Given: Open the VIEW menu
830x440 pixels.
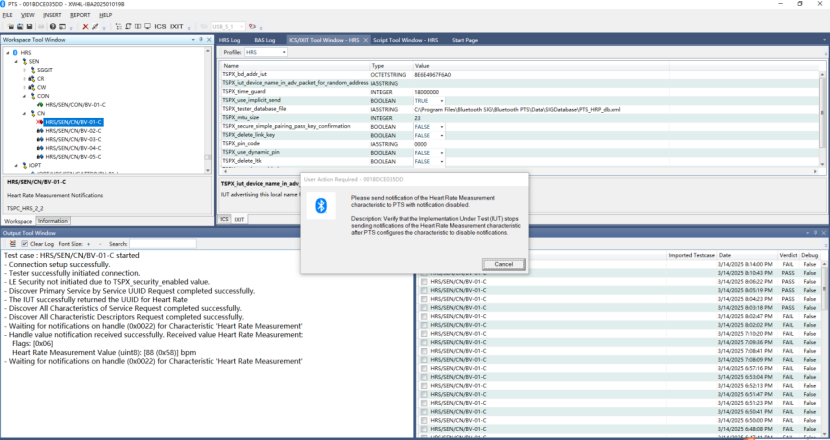Looking at the screenshot, I should pos(28,15).
